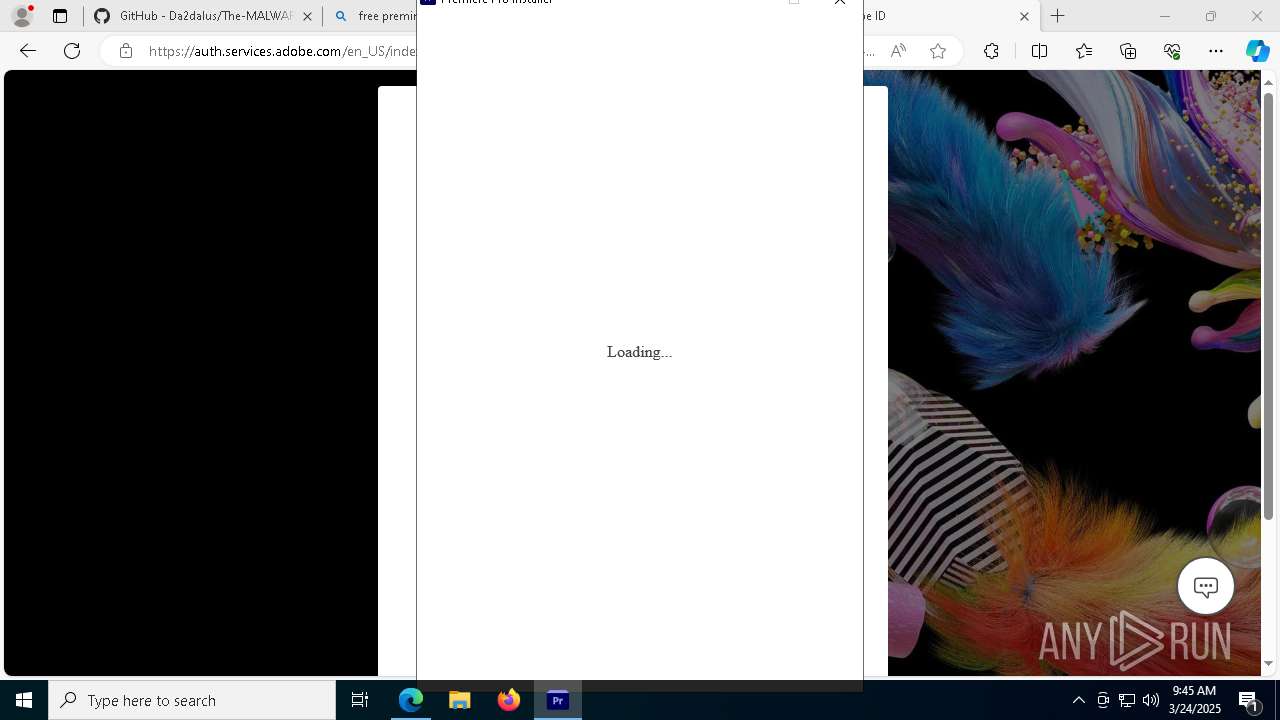Show hidden system tray icons
The image size is (1280, 720).
point(1078,700)
